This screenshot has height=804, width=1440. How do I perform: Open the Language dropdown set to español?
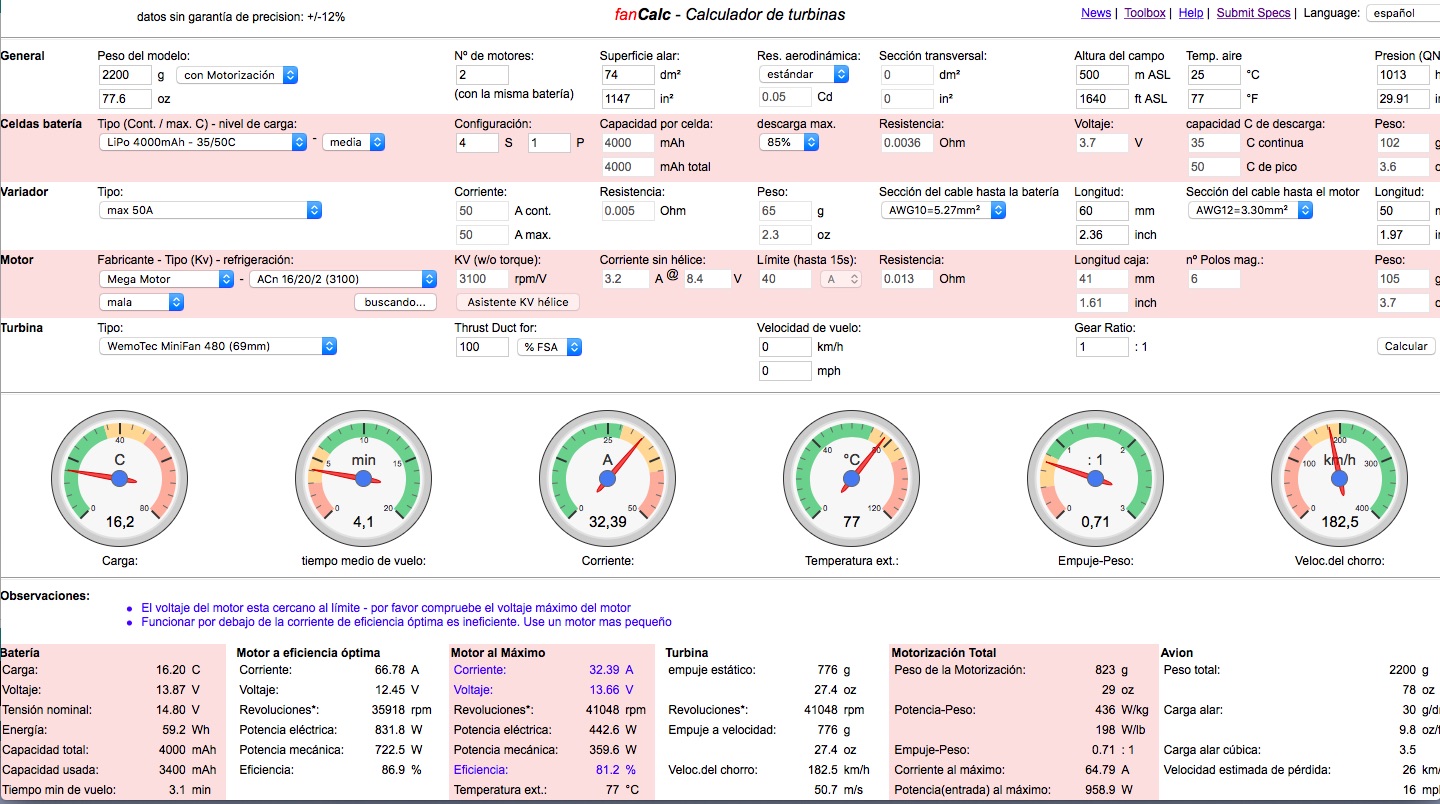(1402, 14)
